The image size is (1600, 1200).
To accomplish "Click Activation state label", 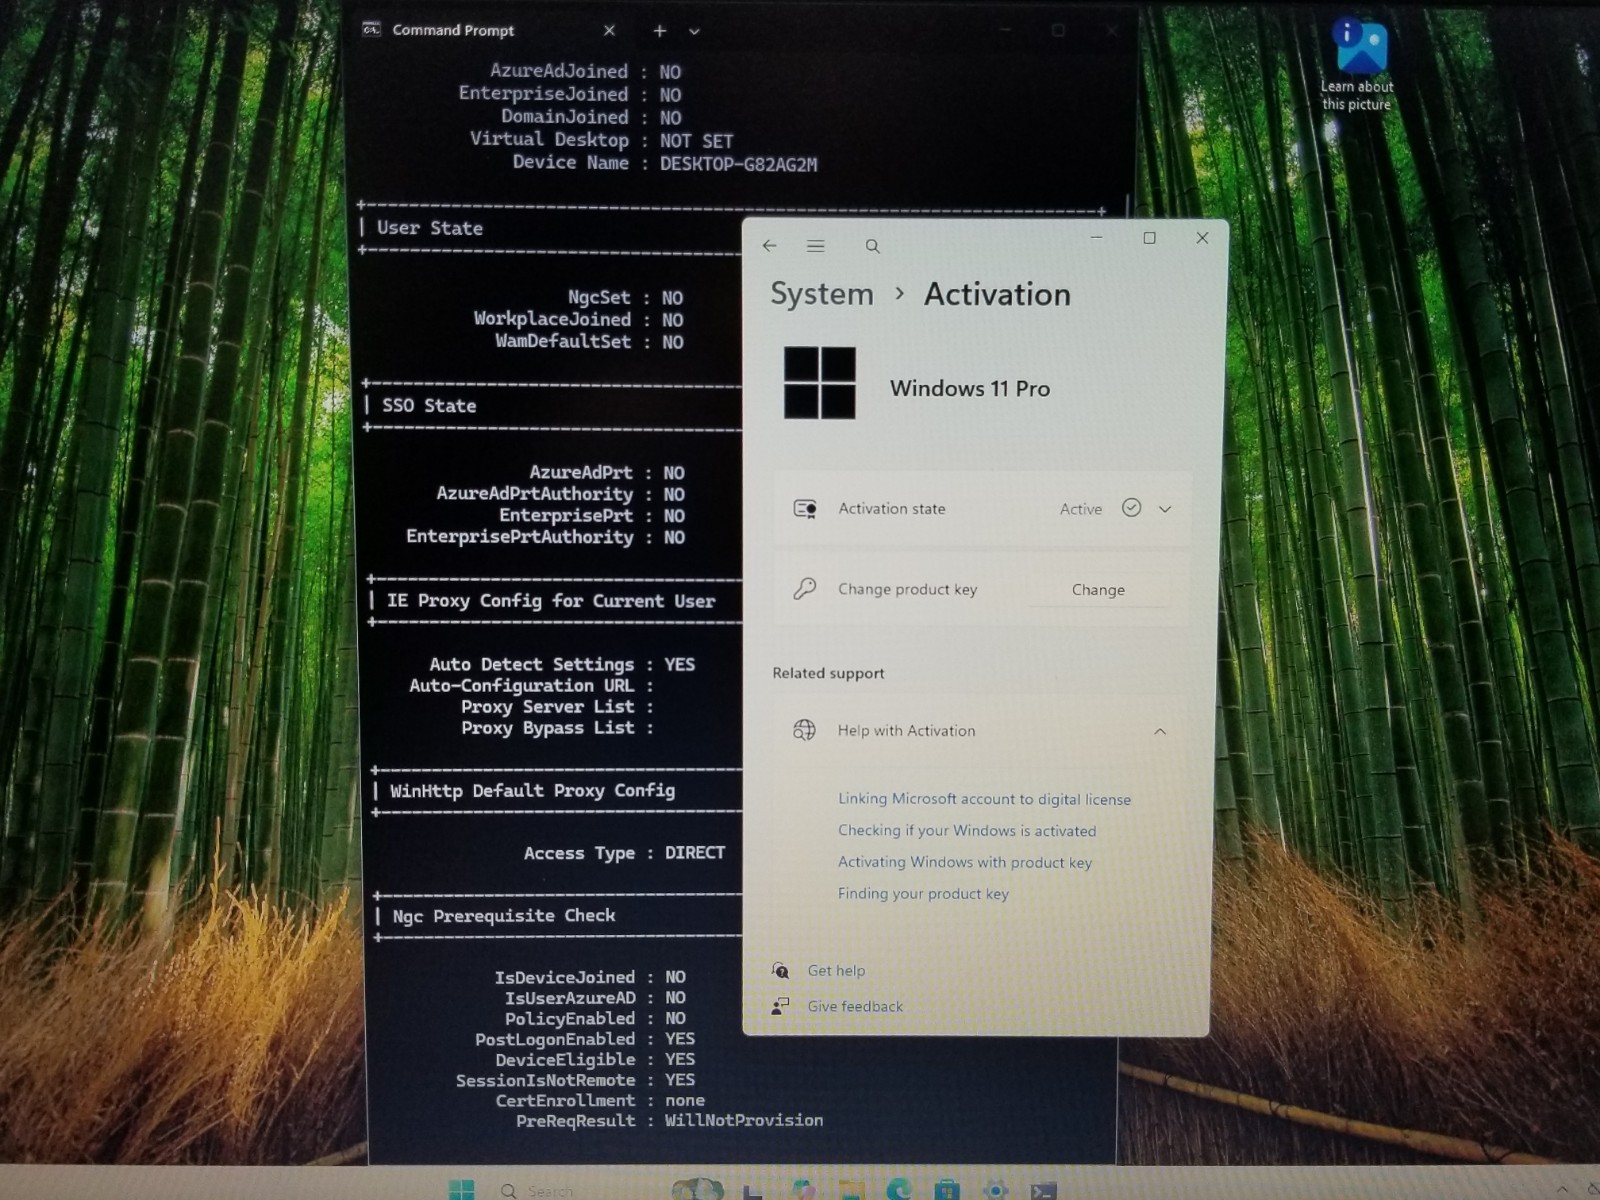I will 892,509.
